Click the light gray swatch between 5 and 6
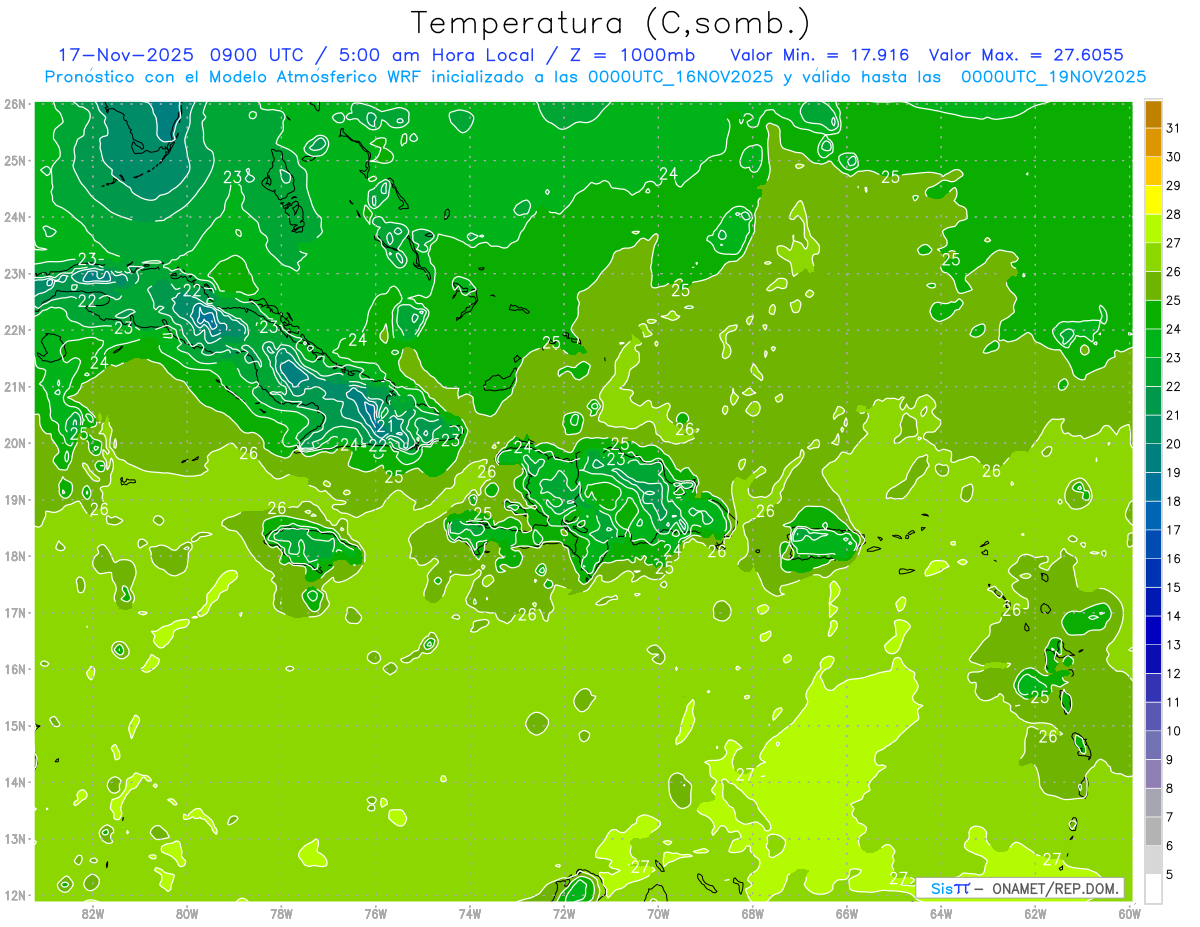The image size is (1200, 927). (1154, 860)
